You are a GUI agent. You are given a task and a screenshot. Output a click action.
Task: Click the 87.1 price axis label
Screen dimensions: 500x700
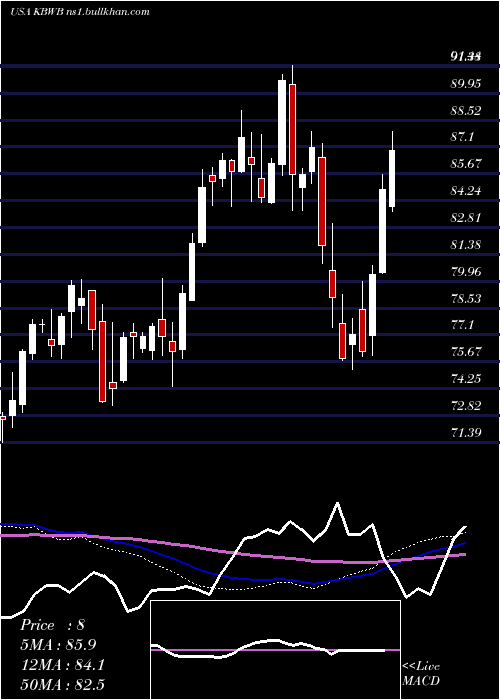pyautogui.click(x=462, y=137)
